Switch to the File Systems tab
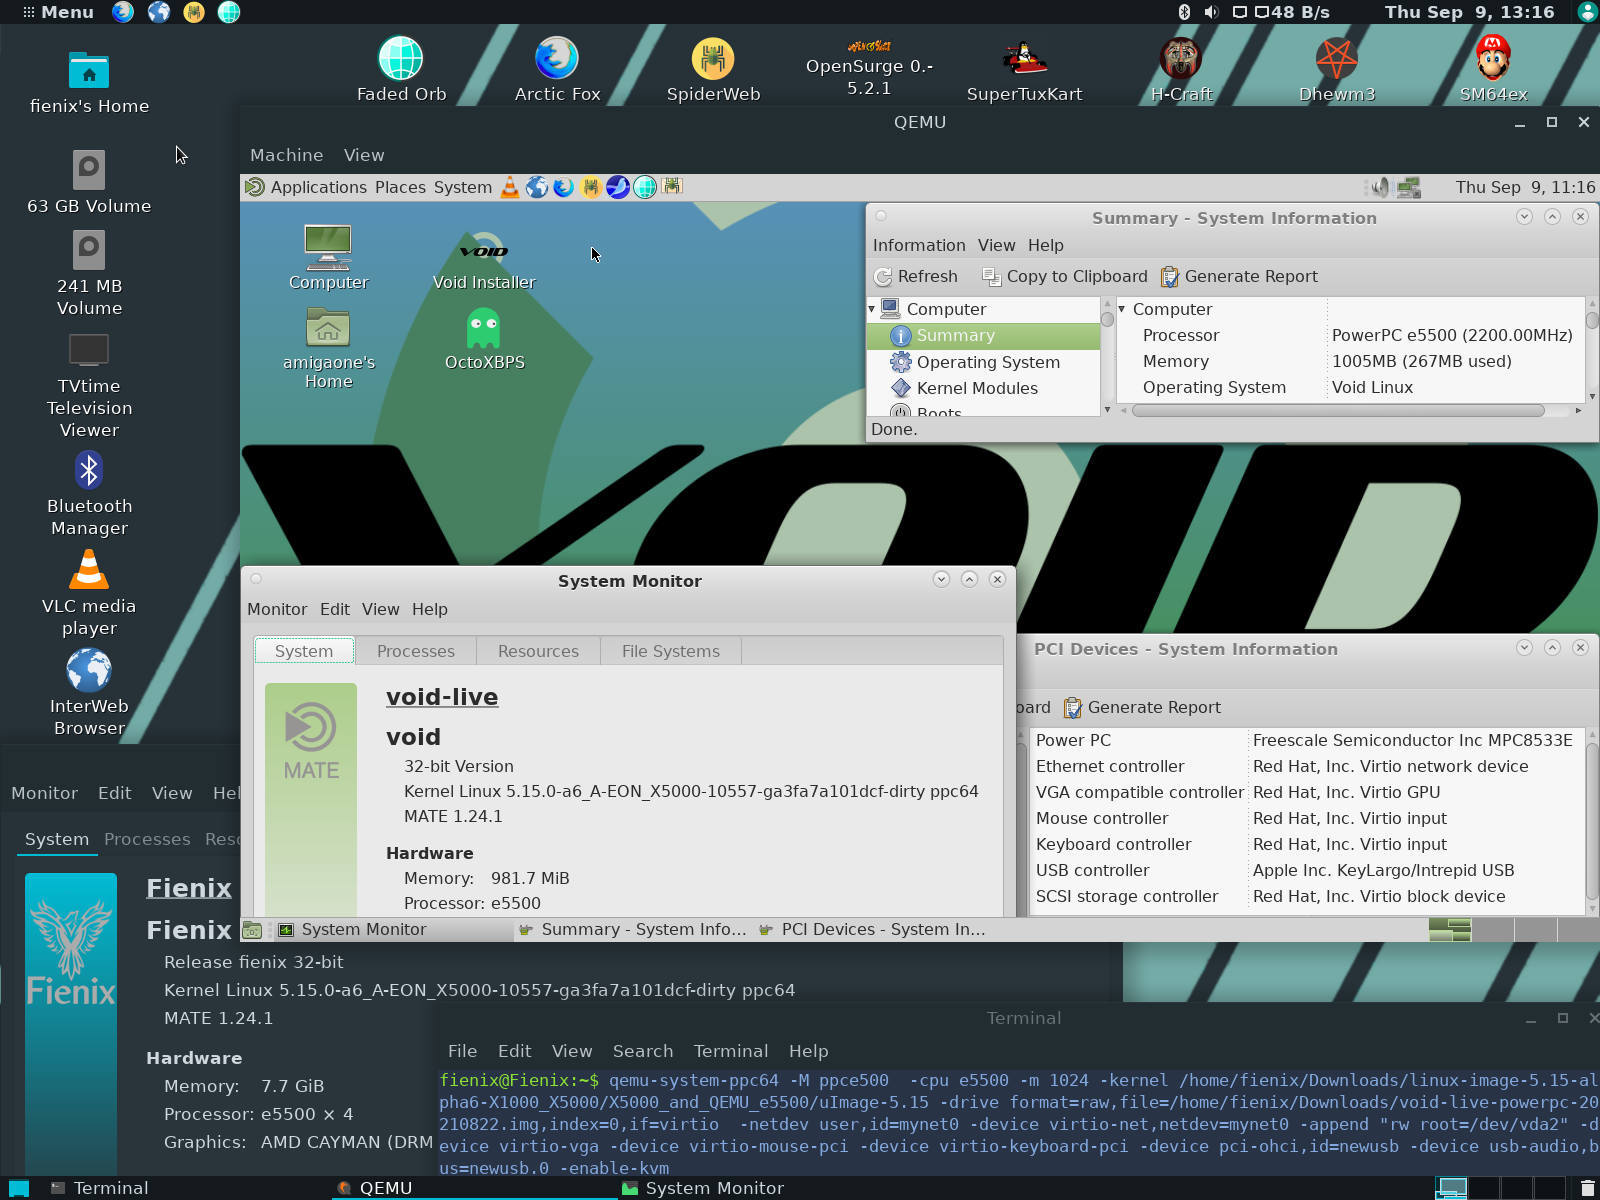This screenshot has width=1600, height=1200. point(671,651)
